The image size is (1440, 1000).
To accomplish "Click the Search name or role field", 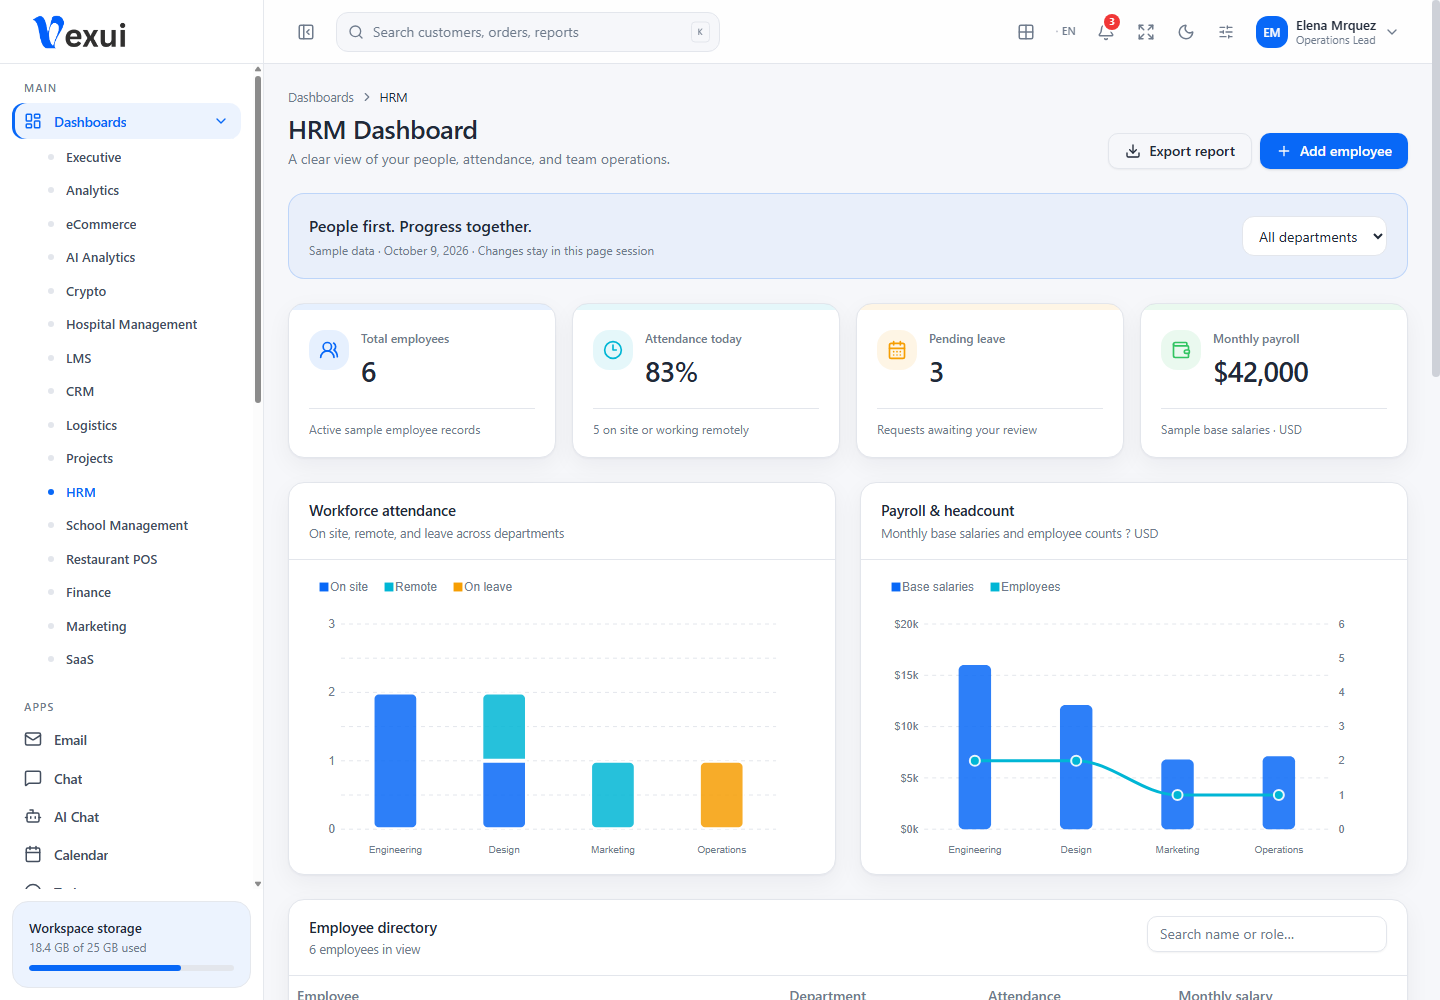I will pos(1267,934).
